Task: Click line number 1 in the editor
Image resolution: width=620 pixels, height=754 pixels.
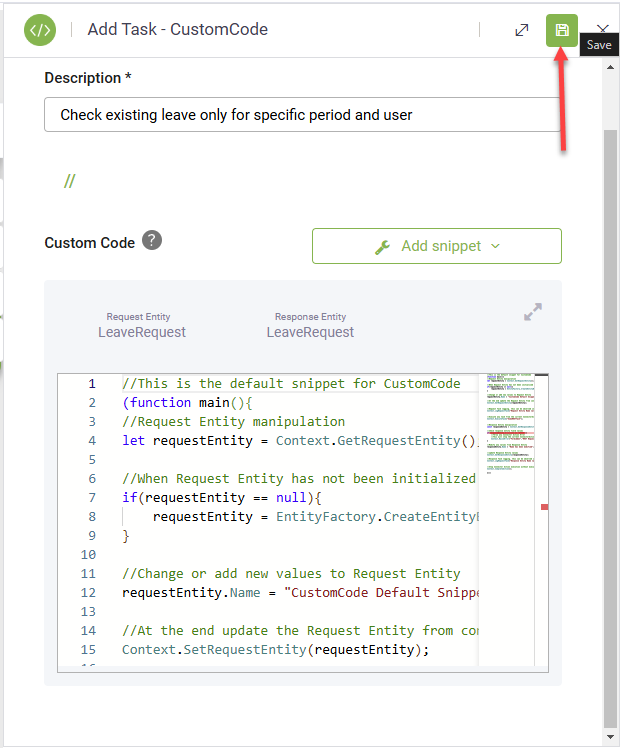Action: click(x=92, y=384)
